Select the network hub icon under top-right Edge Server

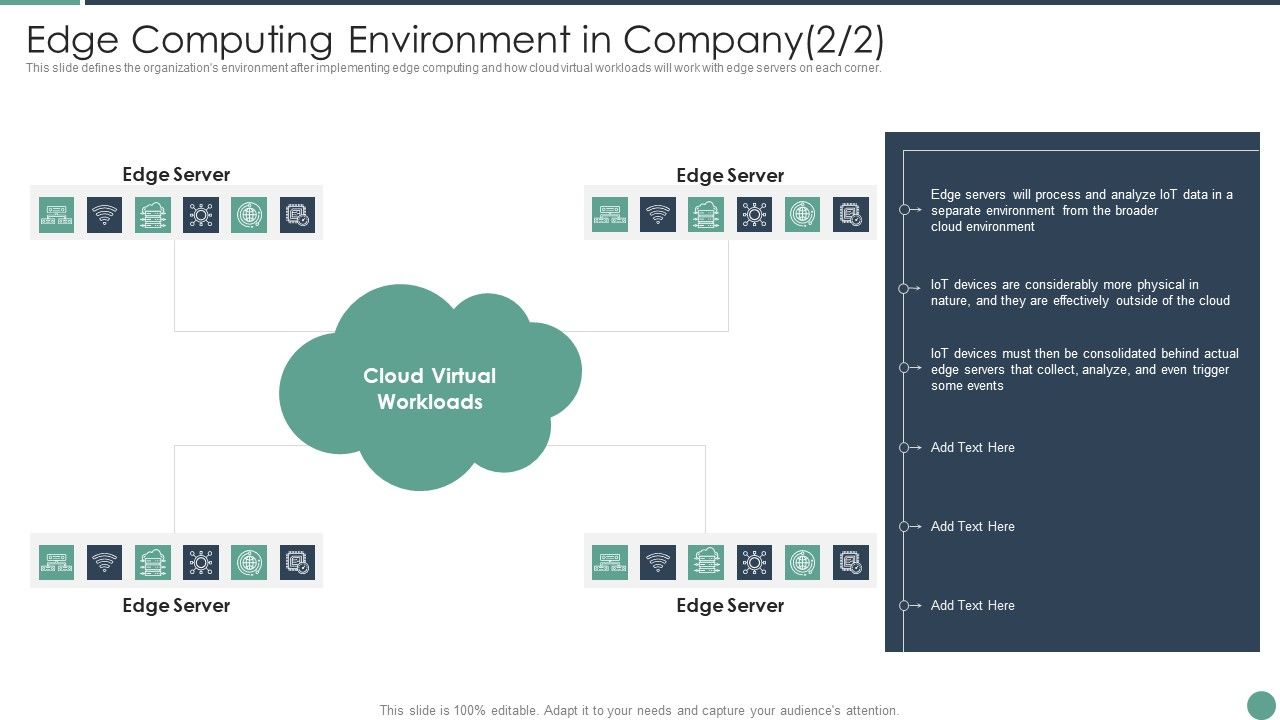(x=754, y=214)
